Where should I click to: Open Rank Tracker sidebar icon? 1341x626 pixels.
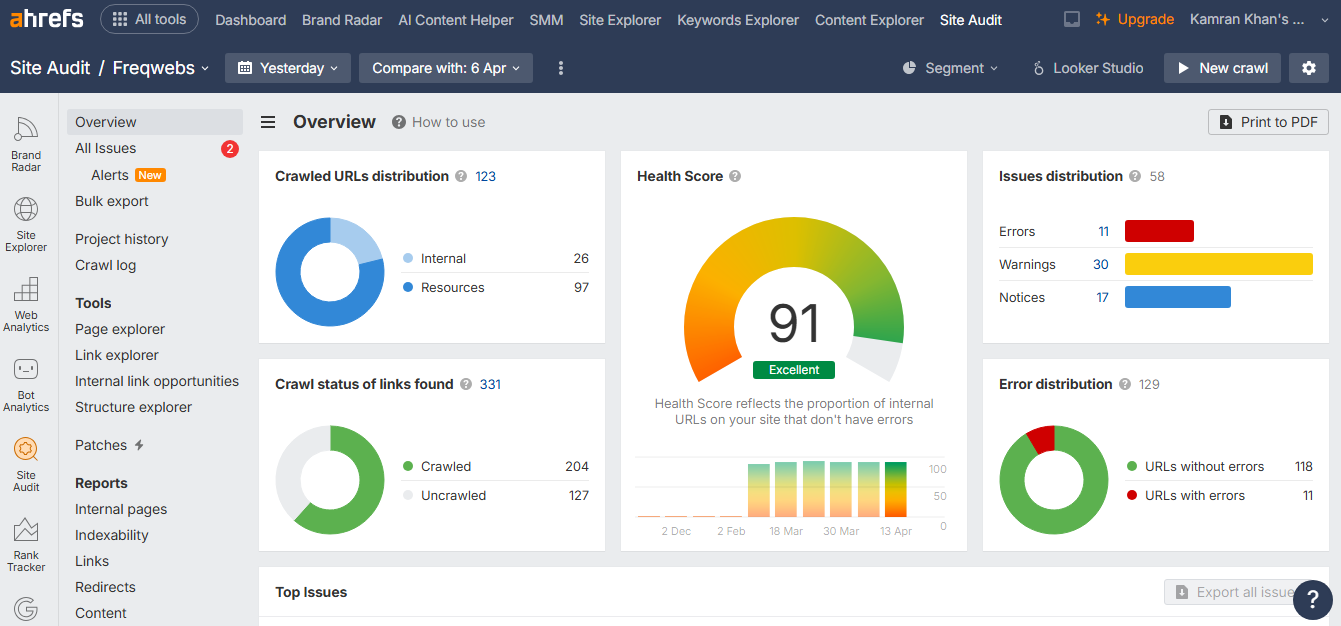coord(26,544)
